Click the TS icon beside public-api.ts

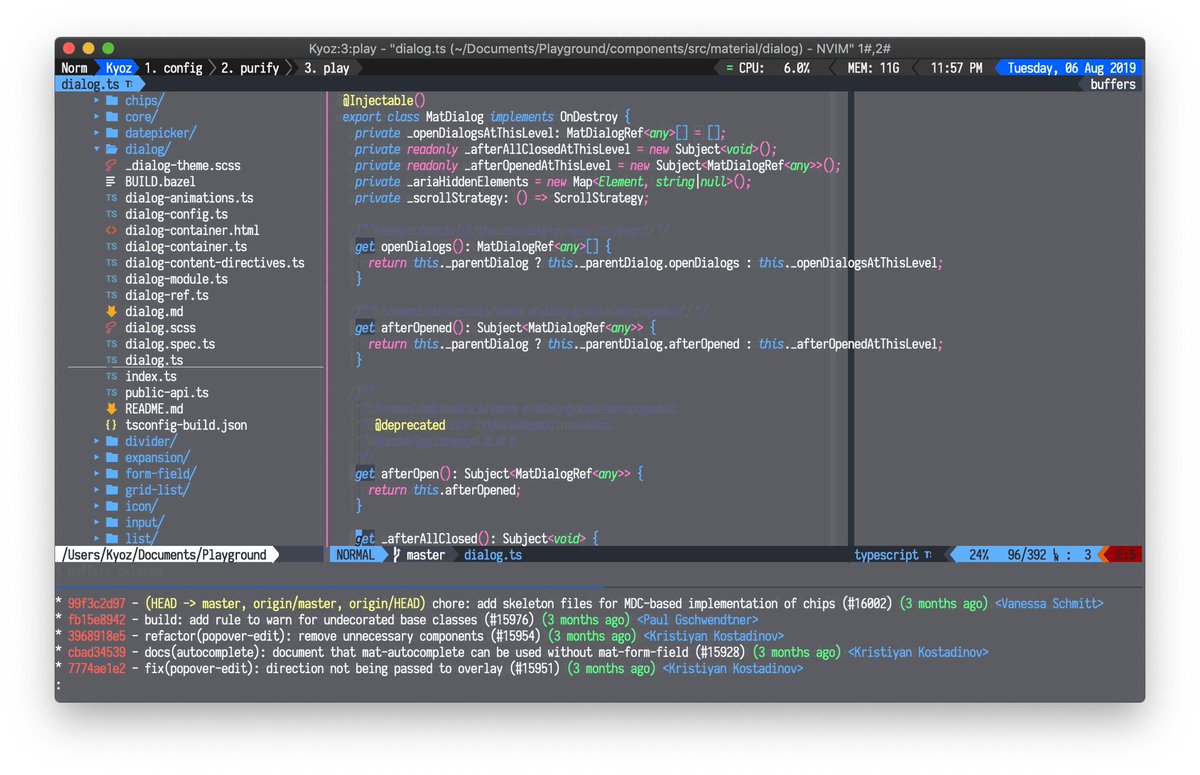click(x=111, y=393)
